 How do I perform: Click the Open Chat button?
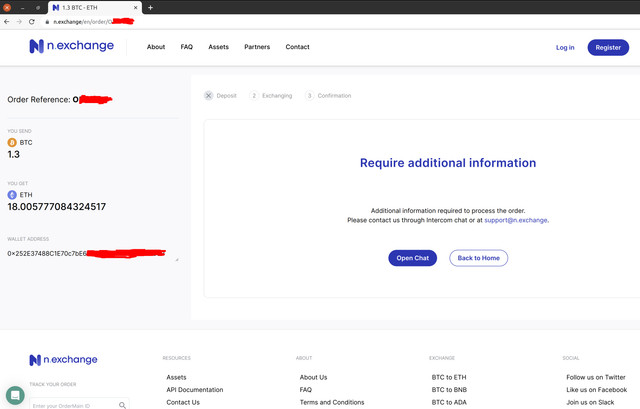click(413, 258)
